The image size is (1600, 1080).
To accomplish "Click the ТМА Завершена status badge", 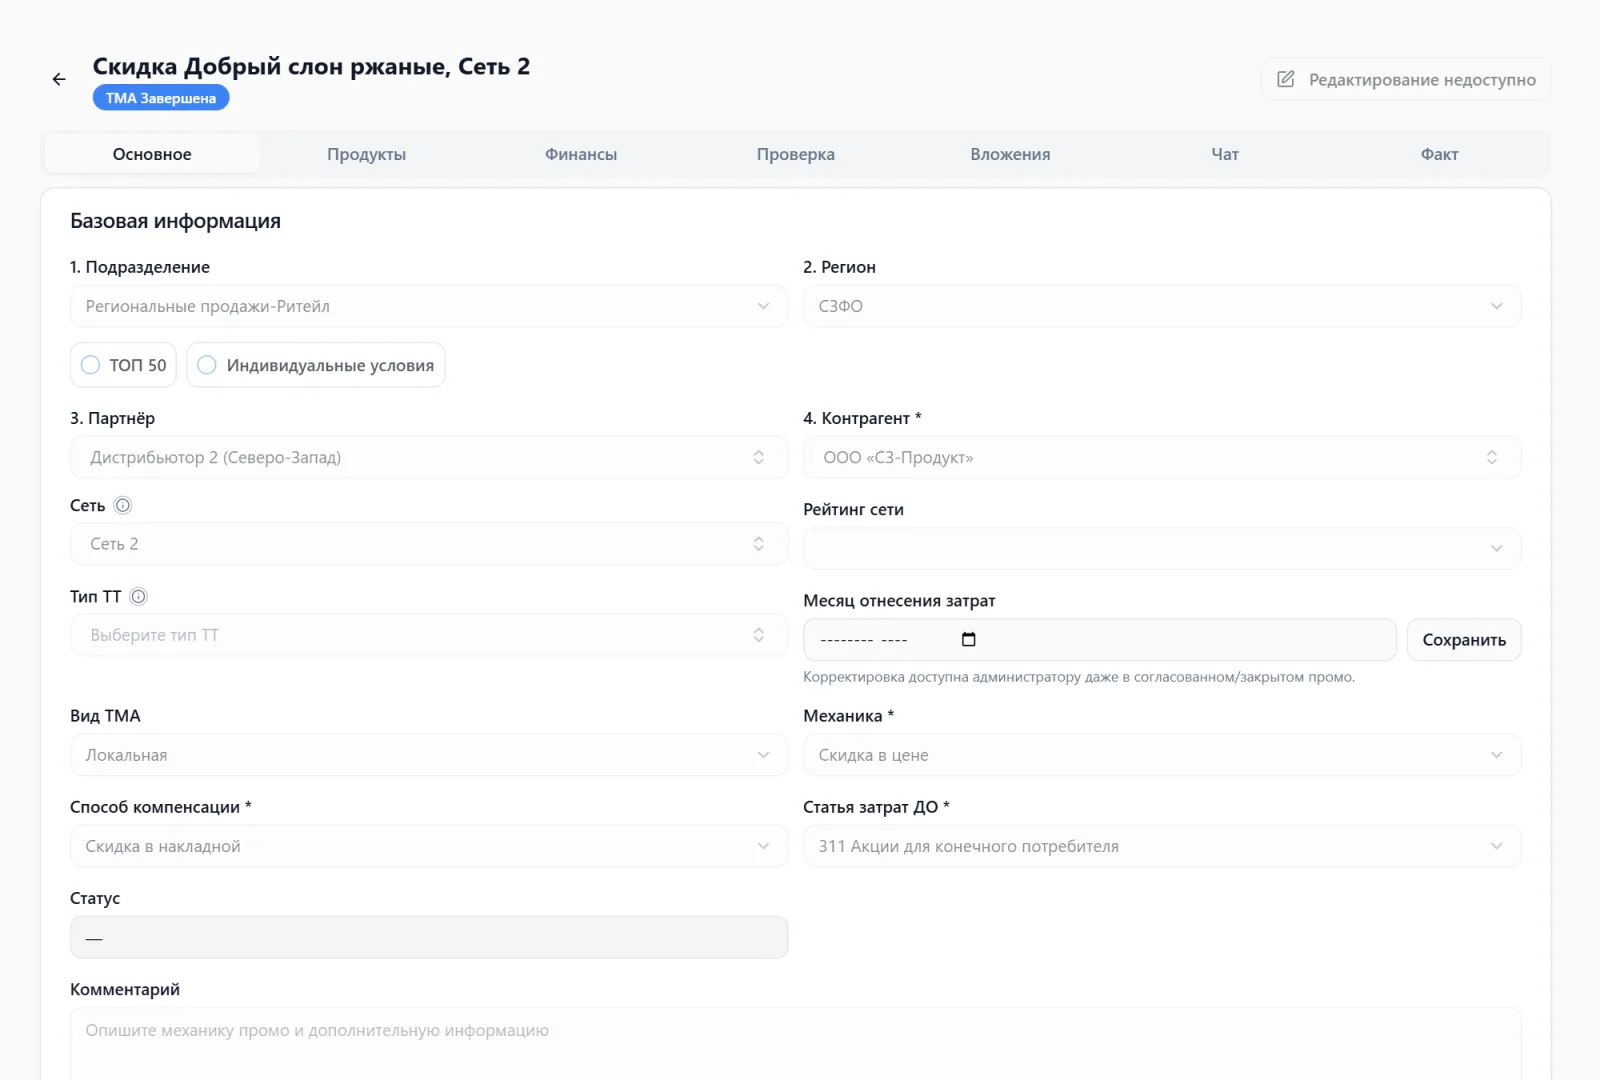I will click(161, 98).
